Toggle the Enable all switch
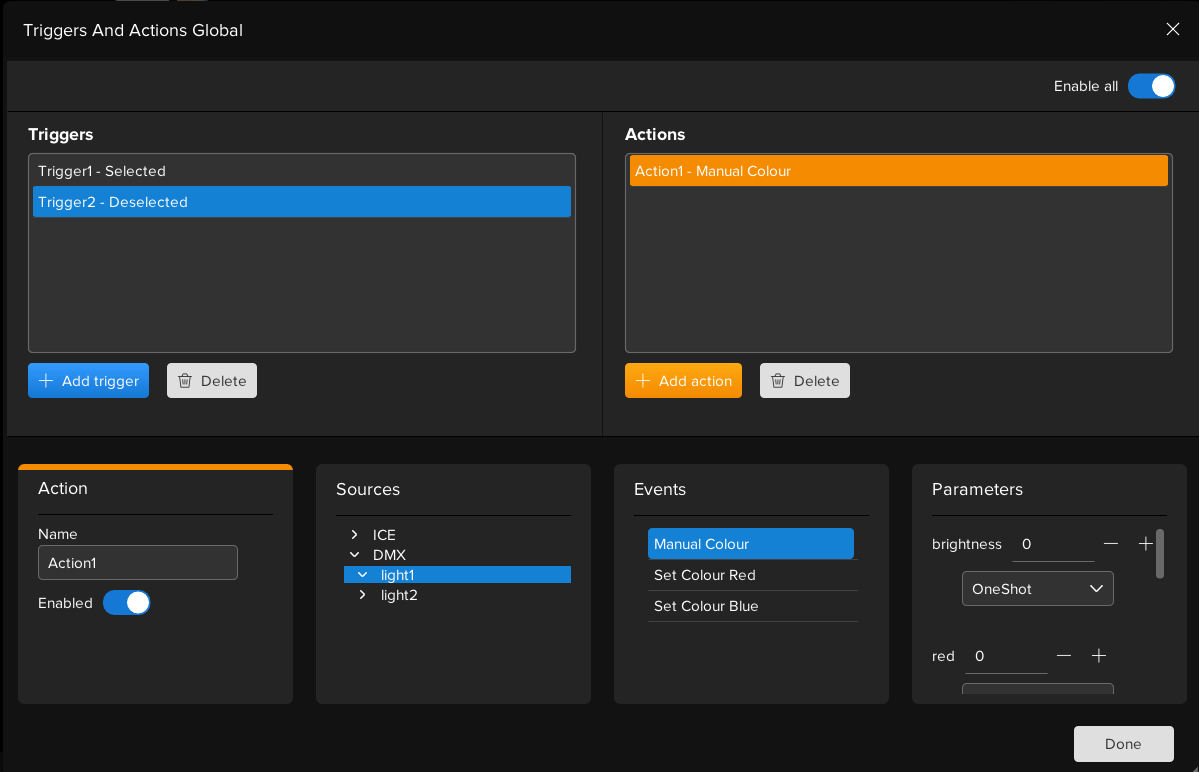1199x772 pixels. 1151,86
